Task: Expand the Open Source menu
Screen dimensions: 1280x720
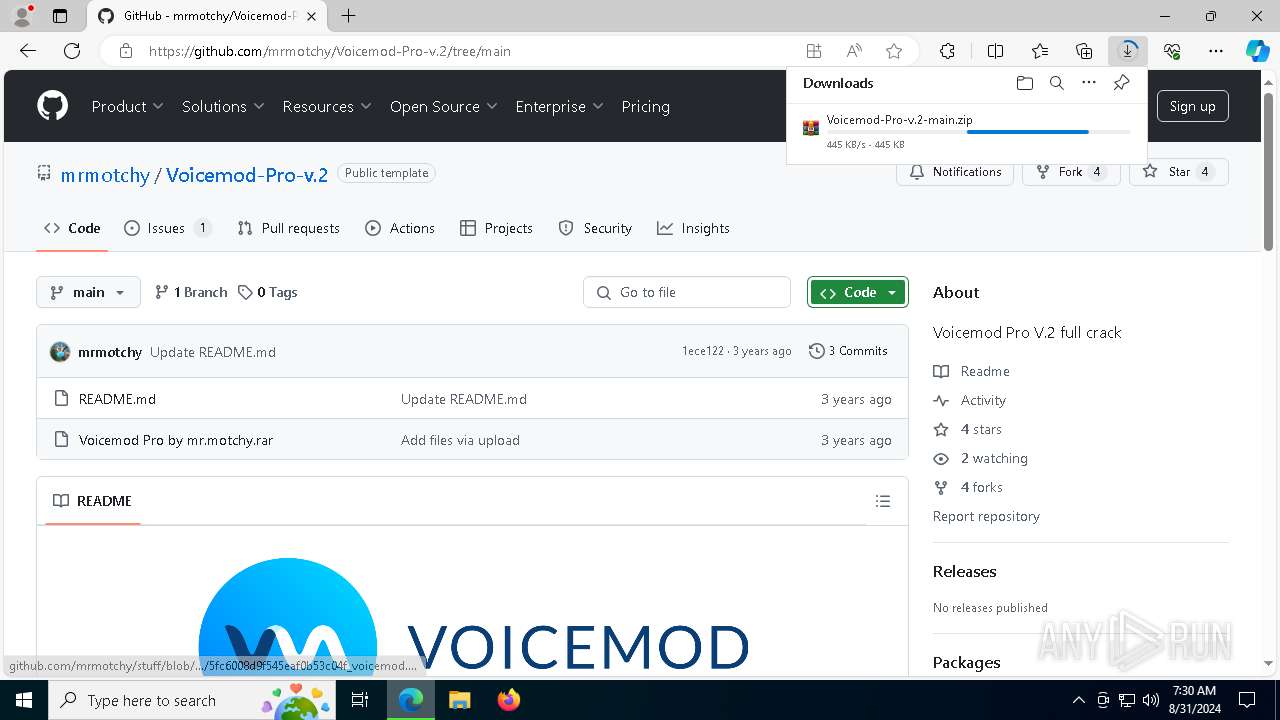Action: click(444, 106)
